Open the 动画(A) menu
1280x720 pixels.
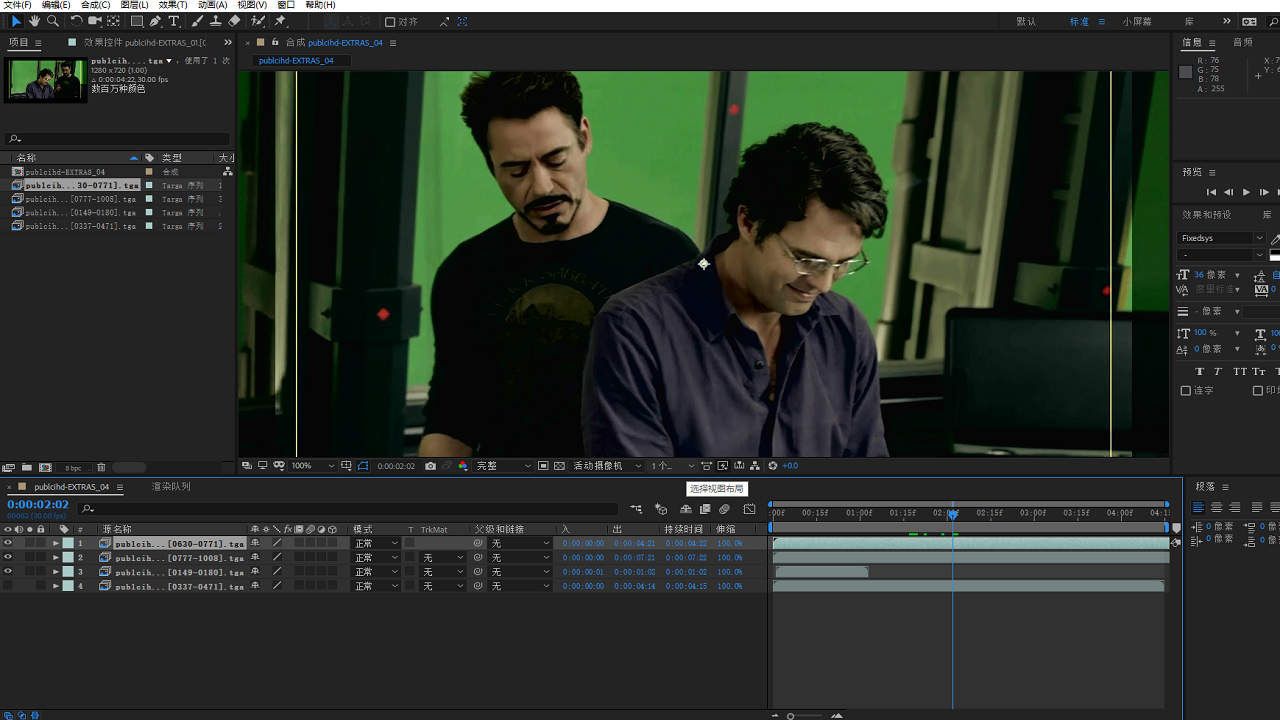point(212,5)
